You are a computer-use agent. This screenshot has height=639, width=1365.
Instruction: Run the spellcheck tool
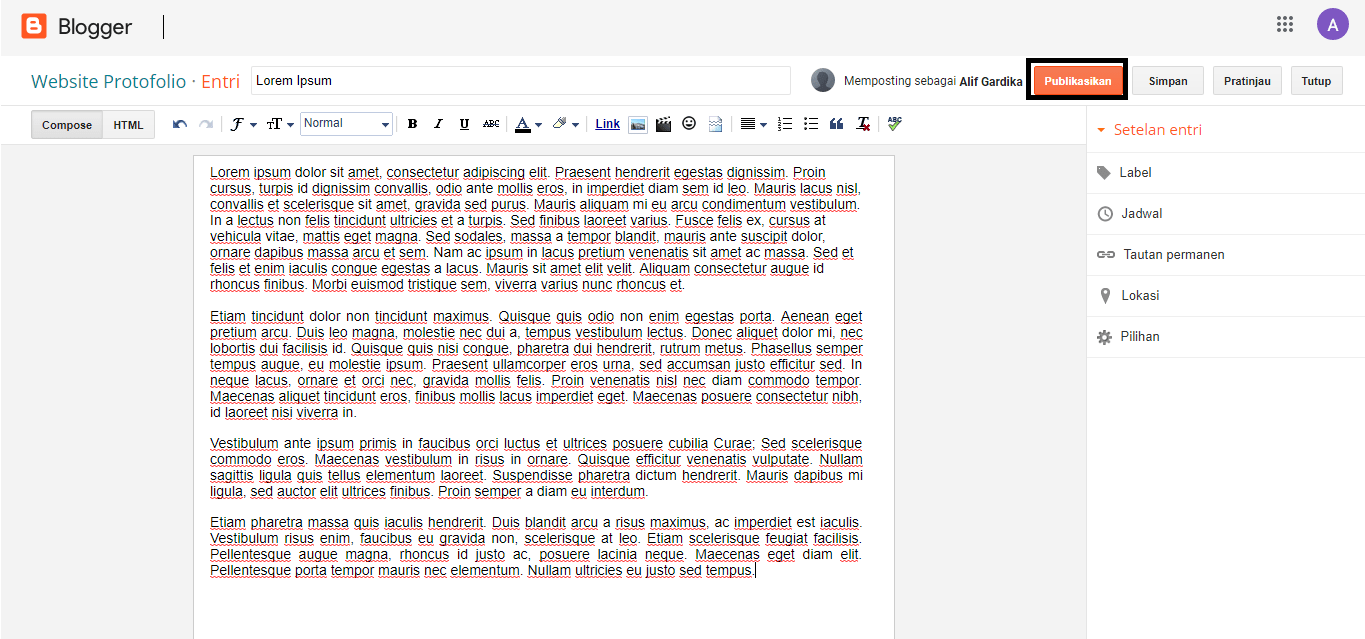click(x=893, y=123)
